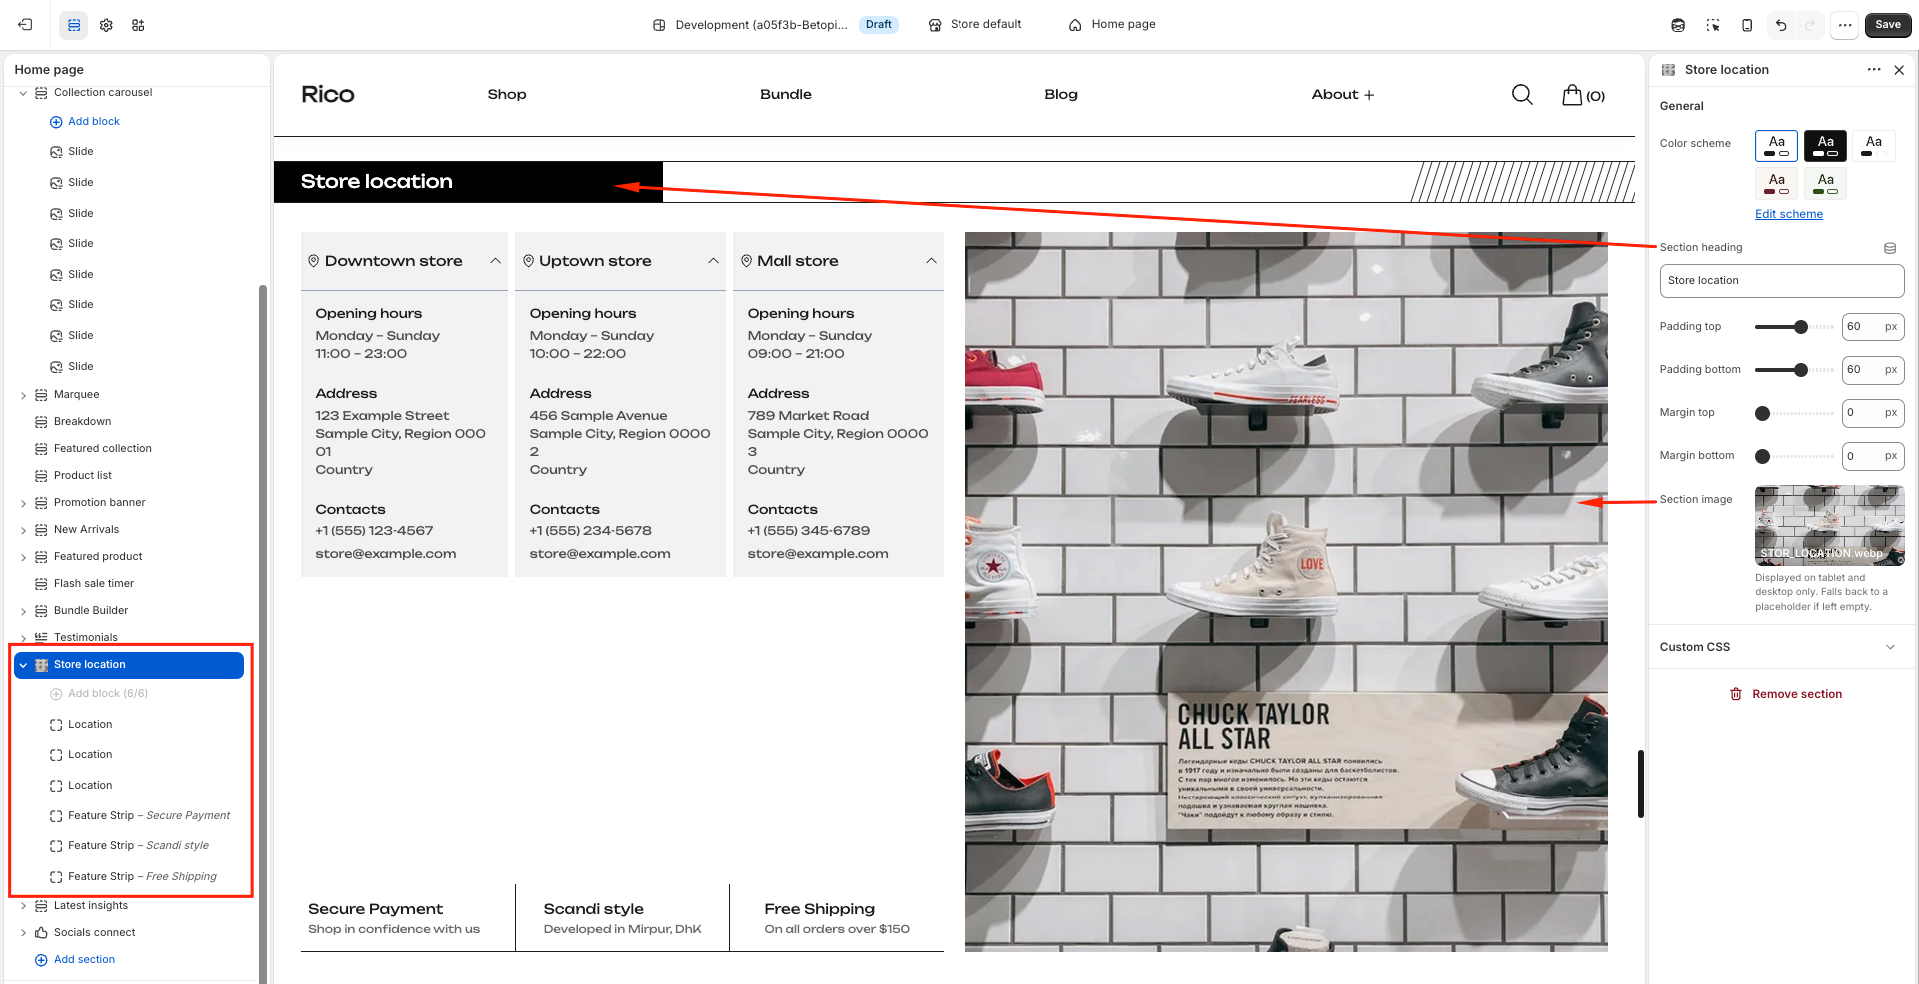Collapse the Collection carousel section

pos(23,93)
